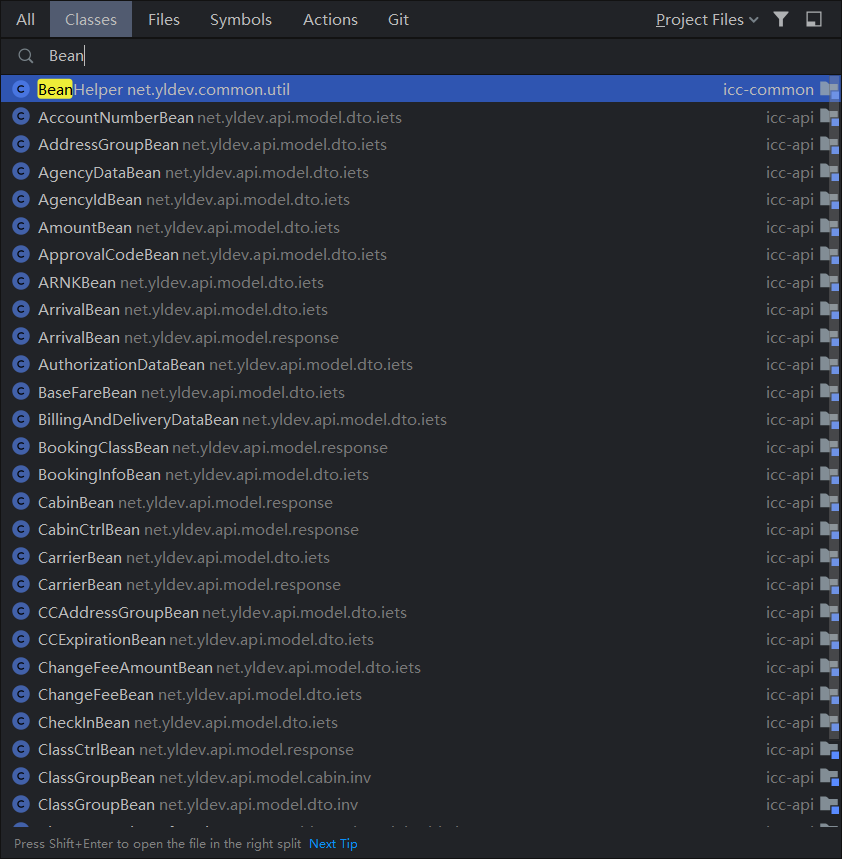Open CCExpirationBean class
Image resolution: width=842 pixels, height=859 pixels.
click(421, 640)
